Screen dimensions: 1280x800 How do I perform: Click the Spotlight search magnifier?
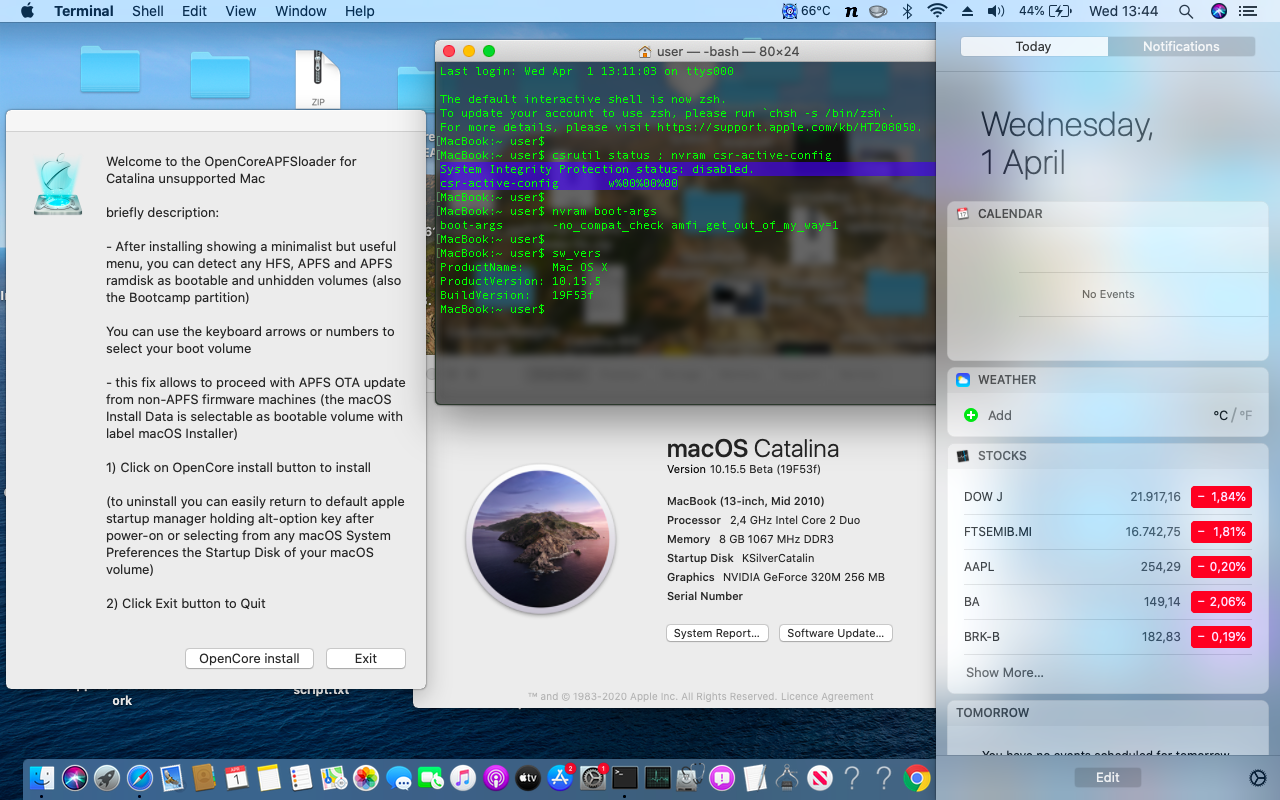pos(1186,11)
